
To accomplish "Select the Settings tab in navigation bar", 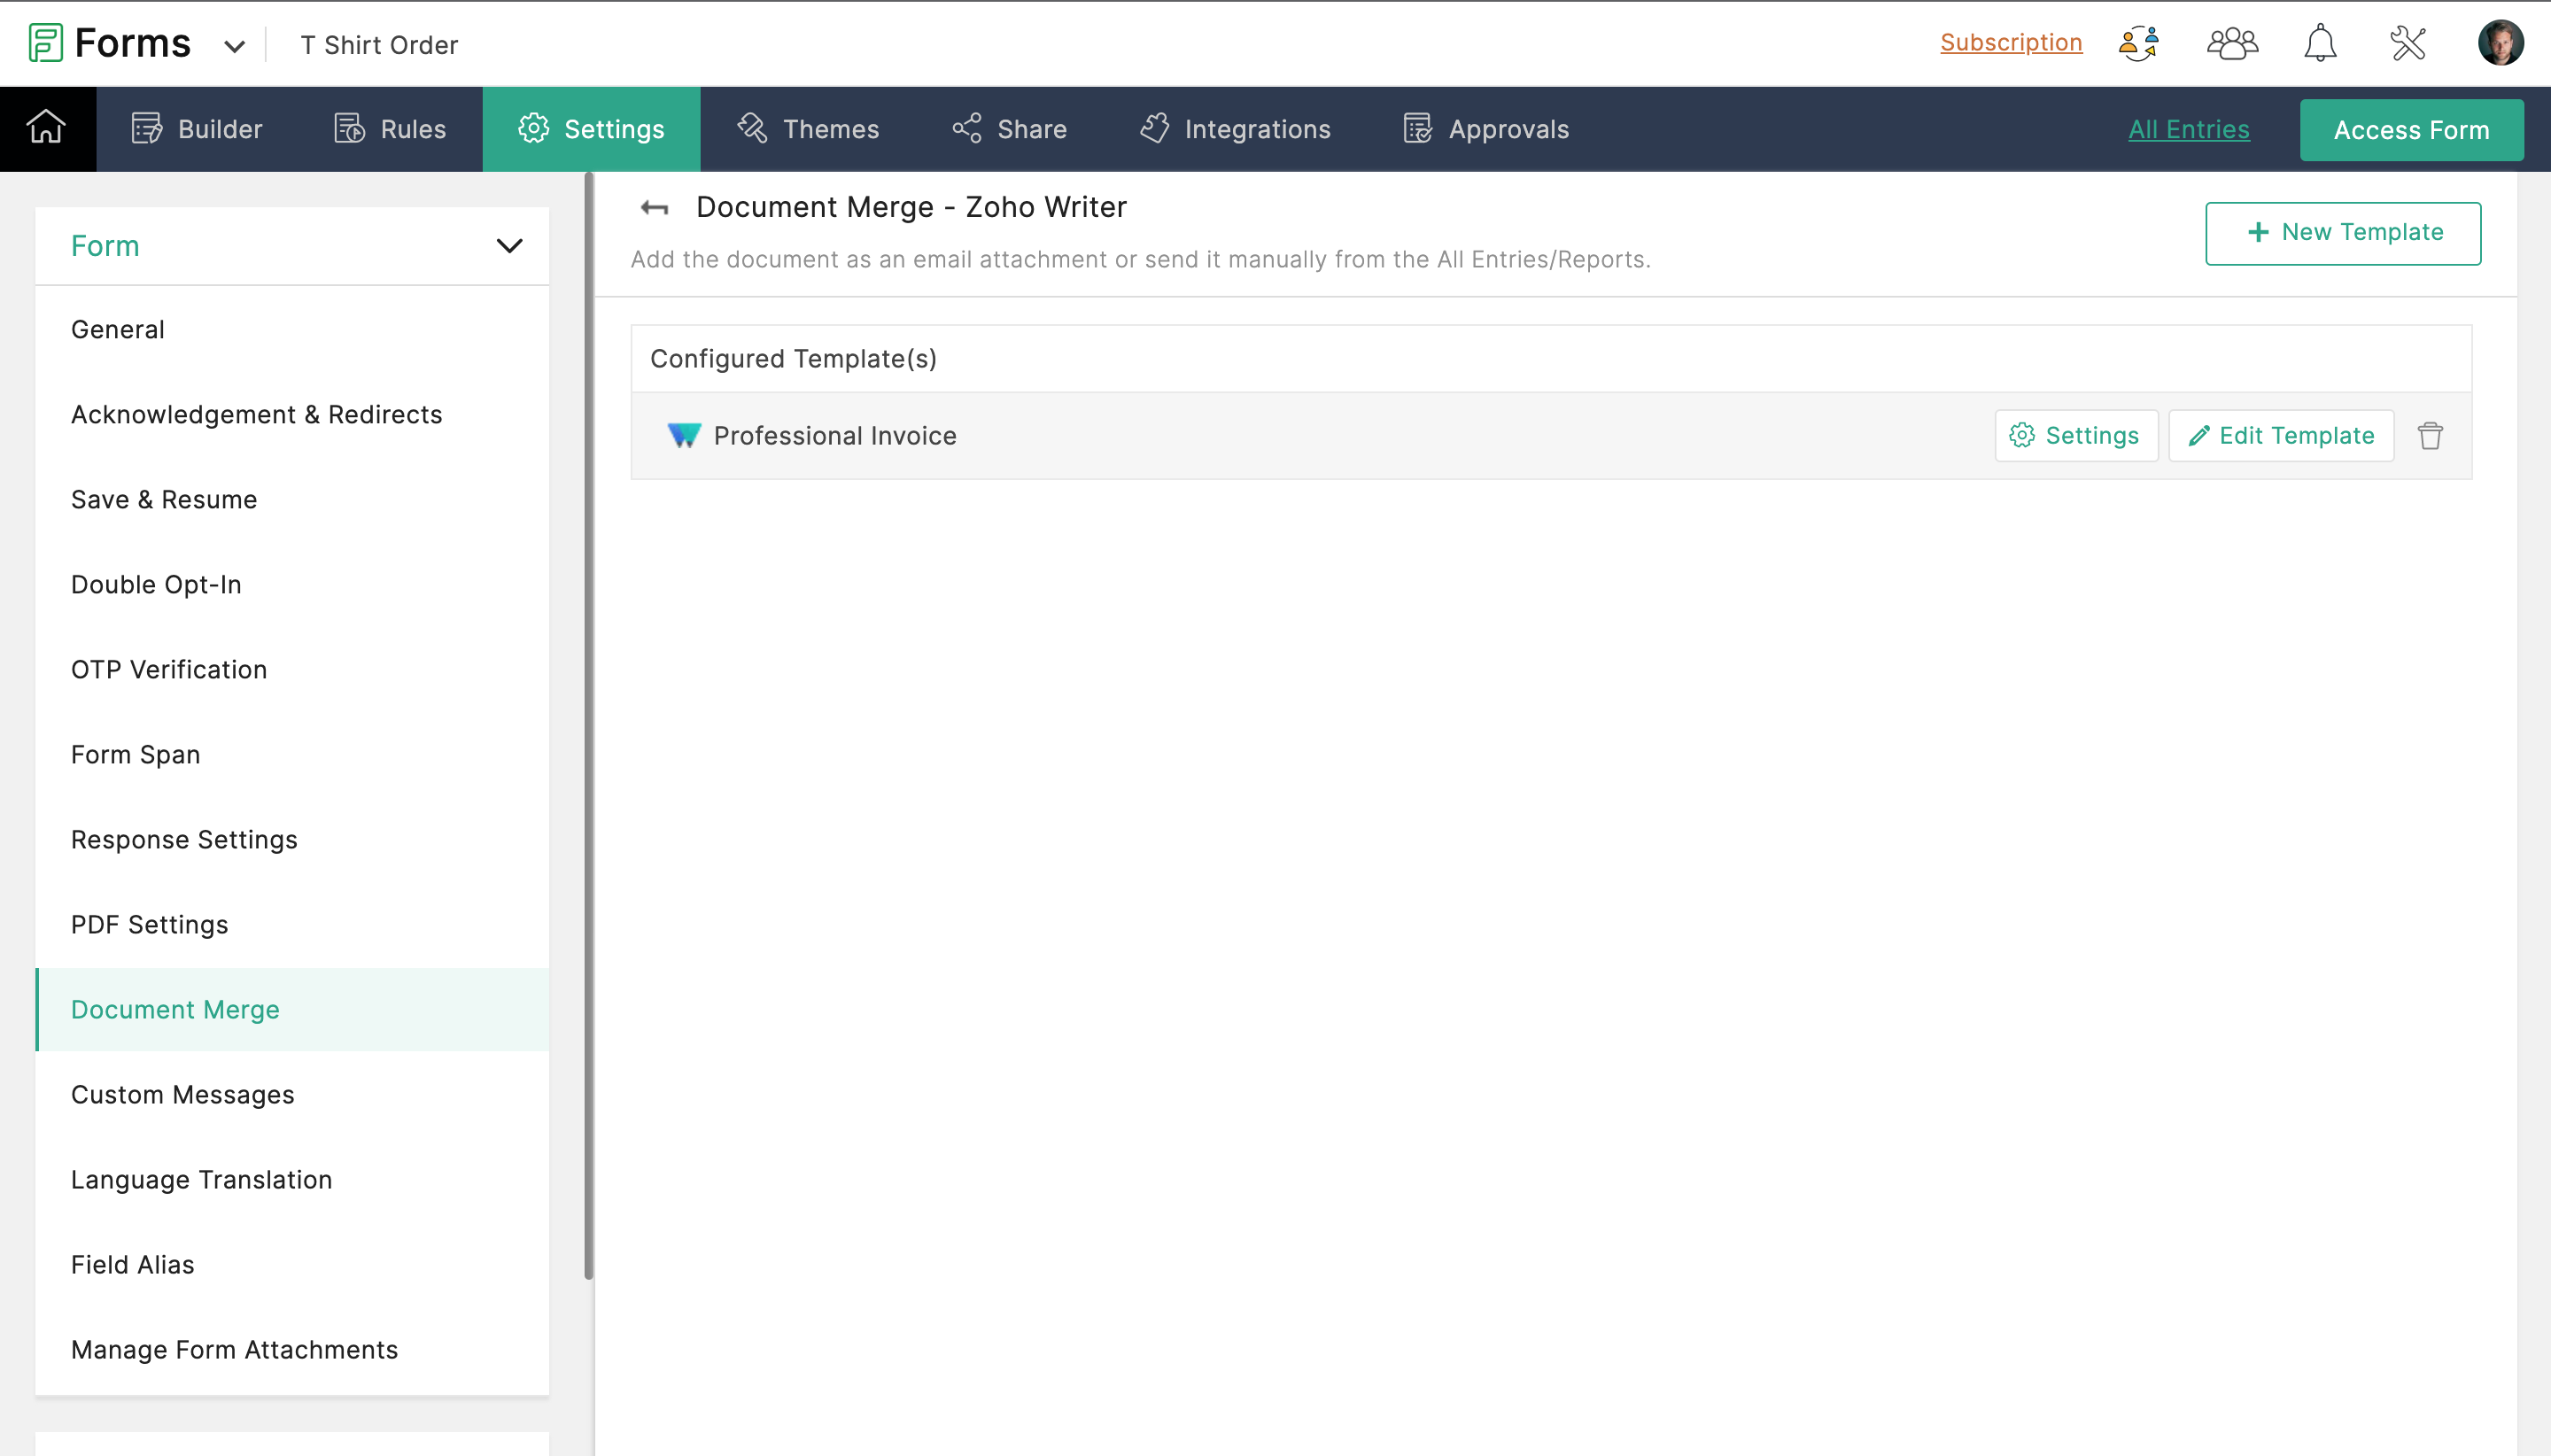I will click(591, 129).
